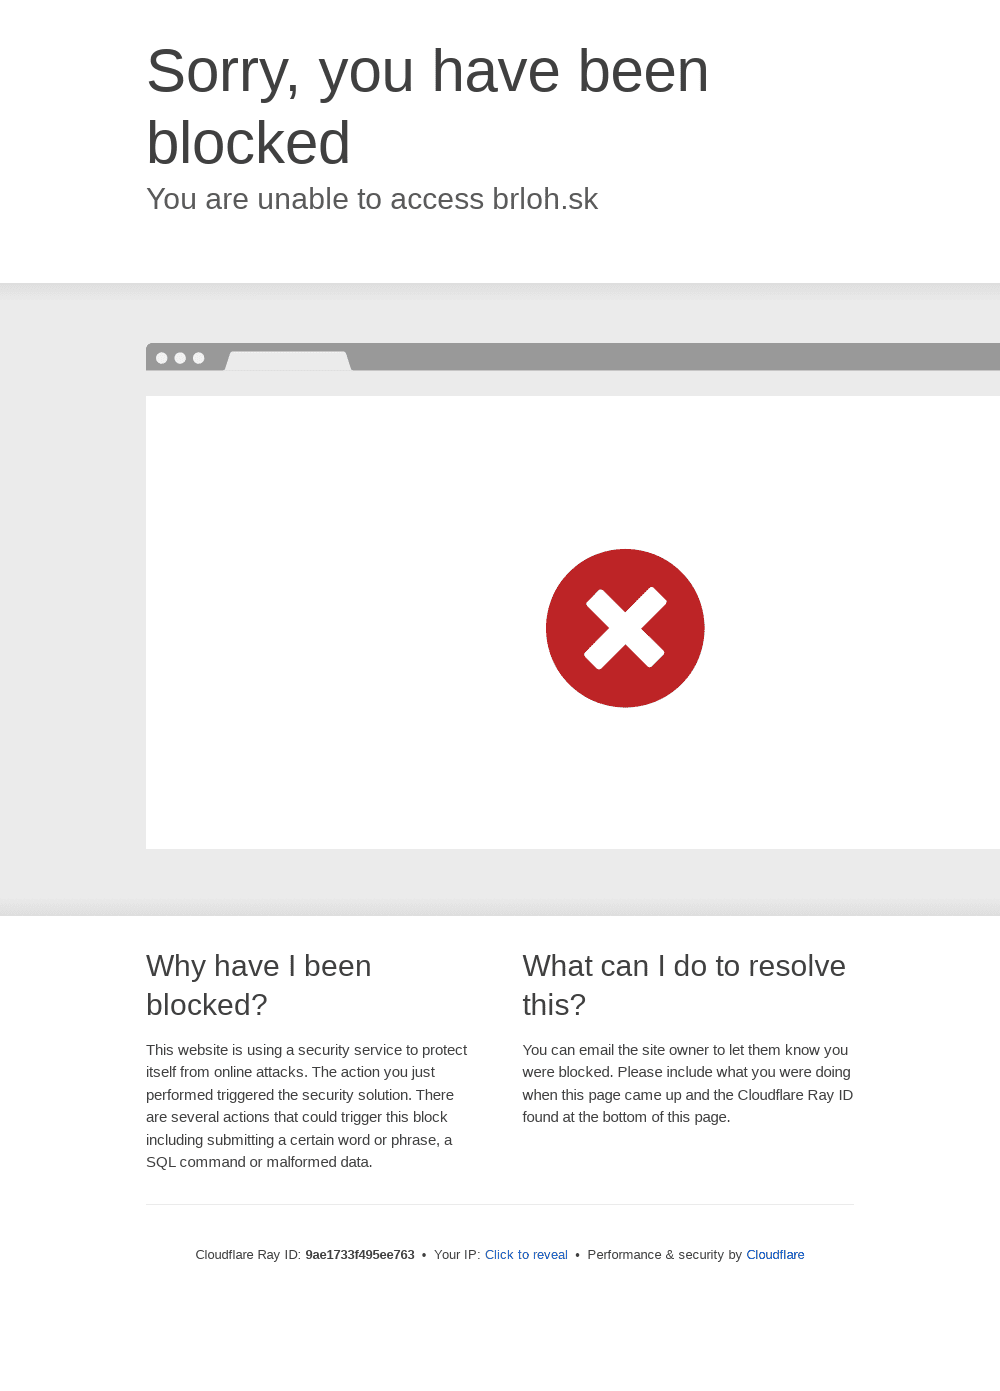Reveal your IP with Click to reveal
1000x1391 pixels.
[526, 1255]
